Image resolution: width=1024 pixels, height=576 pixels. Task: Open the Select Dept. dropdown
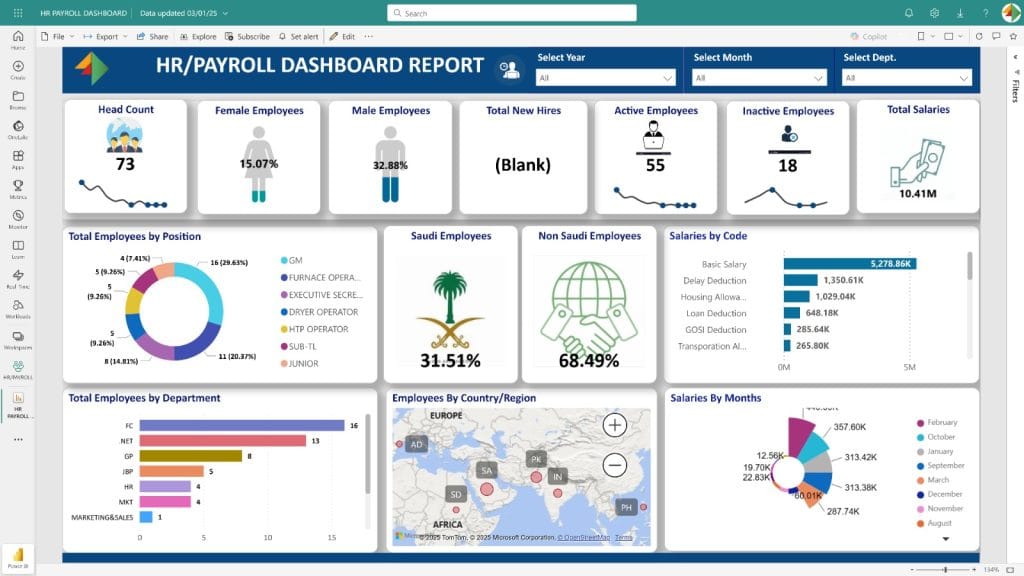907,77
